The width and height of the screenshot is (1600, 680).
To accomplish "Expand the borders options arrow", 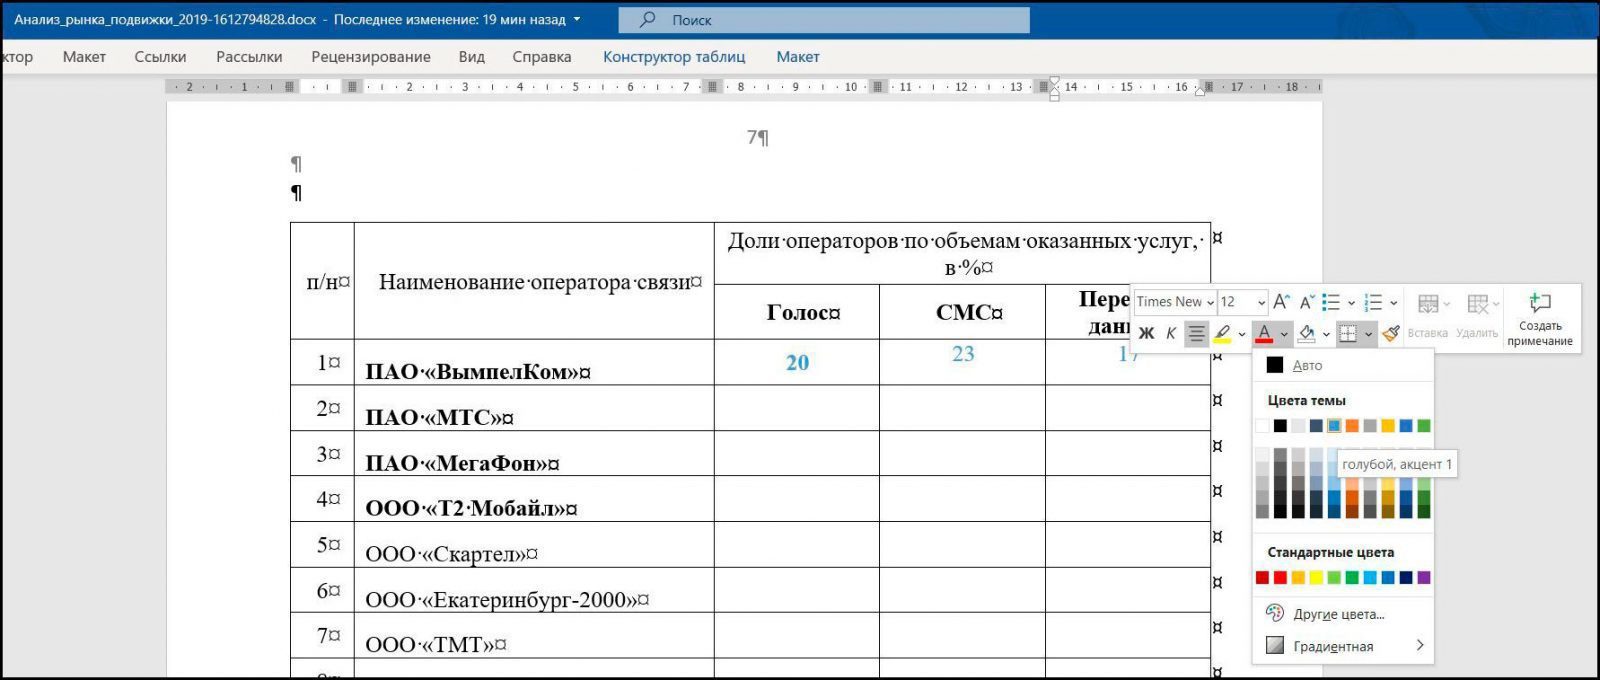I will click(x=1368, y=334).
